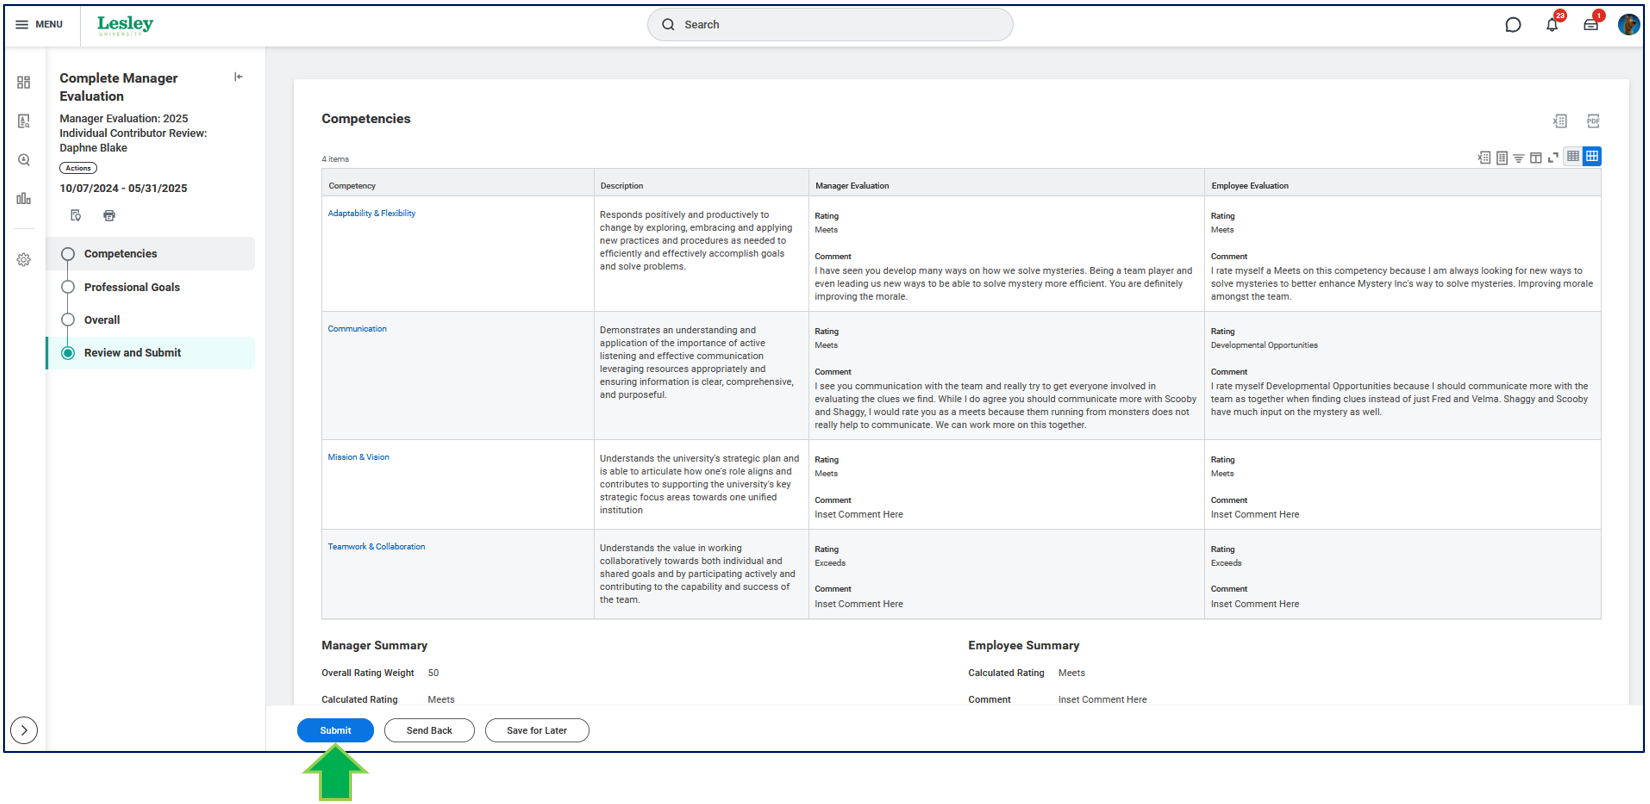Click the '4 items' count text
1650x804 pixels.
[x=335, y=159]
